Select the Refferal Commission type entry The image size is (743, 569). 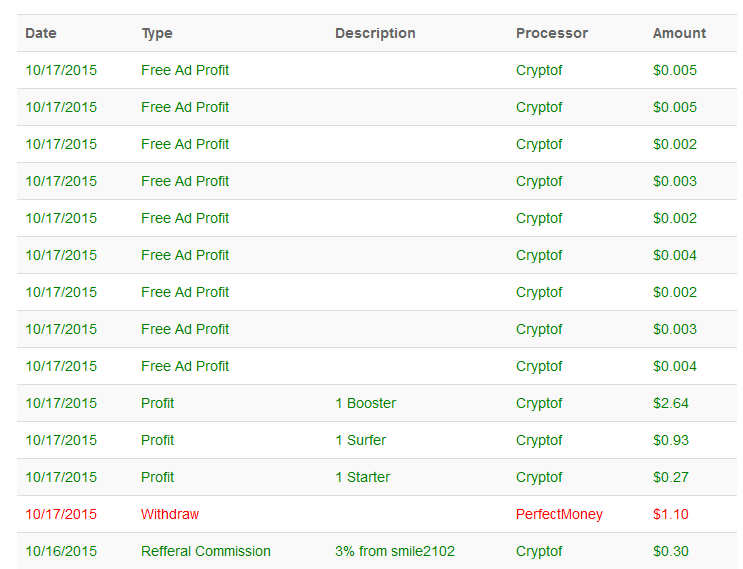tap(206, 551)
